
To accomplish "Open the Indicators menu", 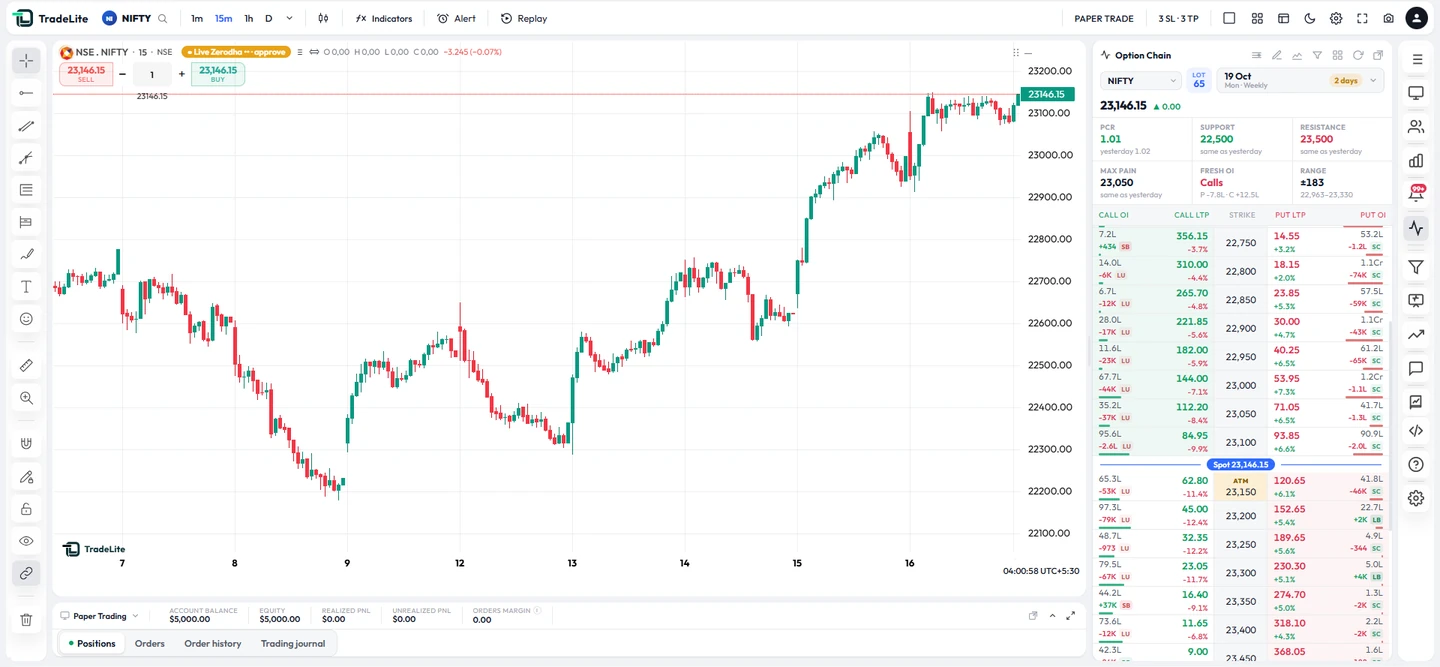I will click(384, 18).
